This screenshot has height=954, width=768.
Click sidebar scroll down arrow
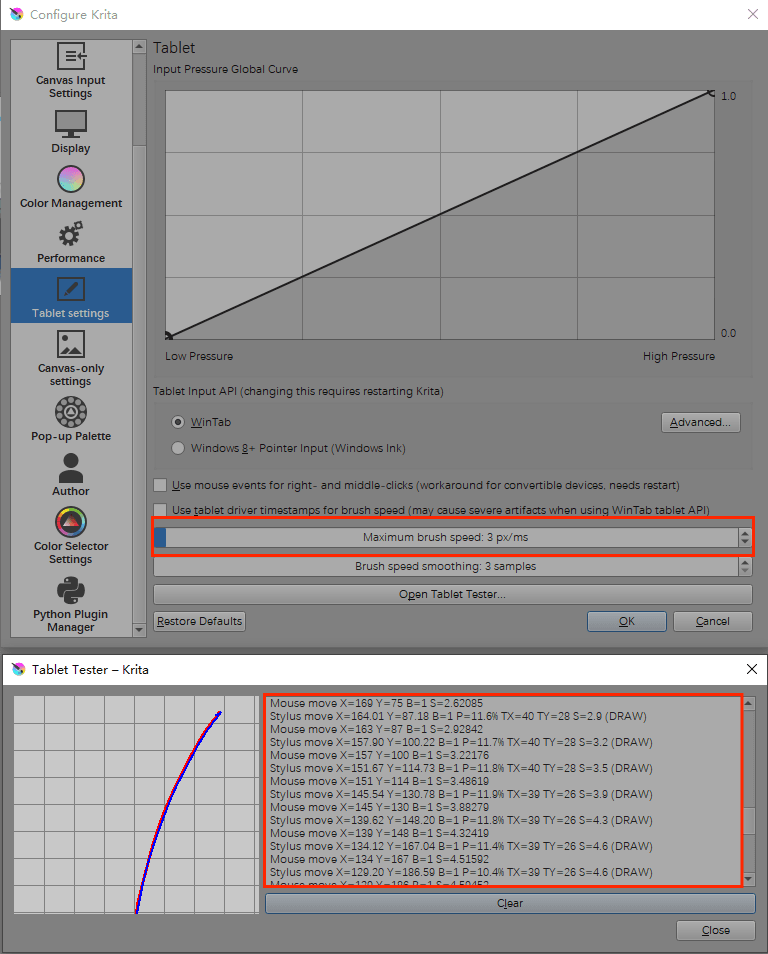point(139,630)
